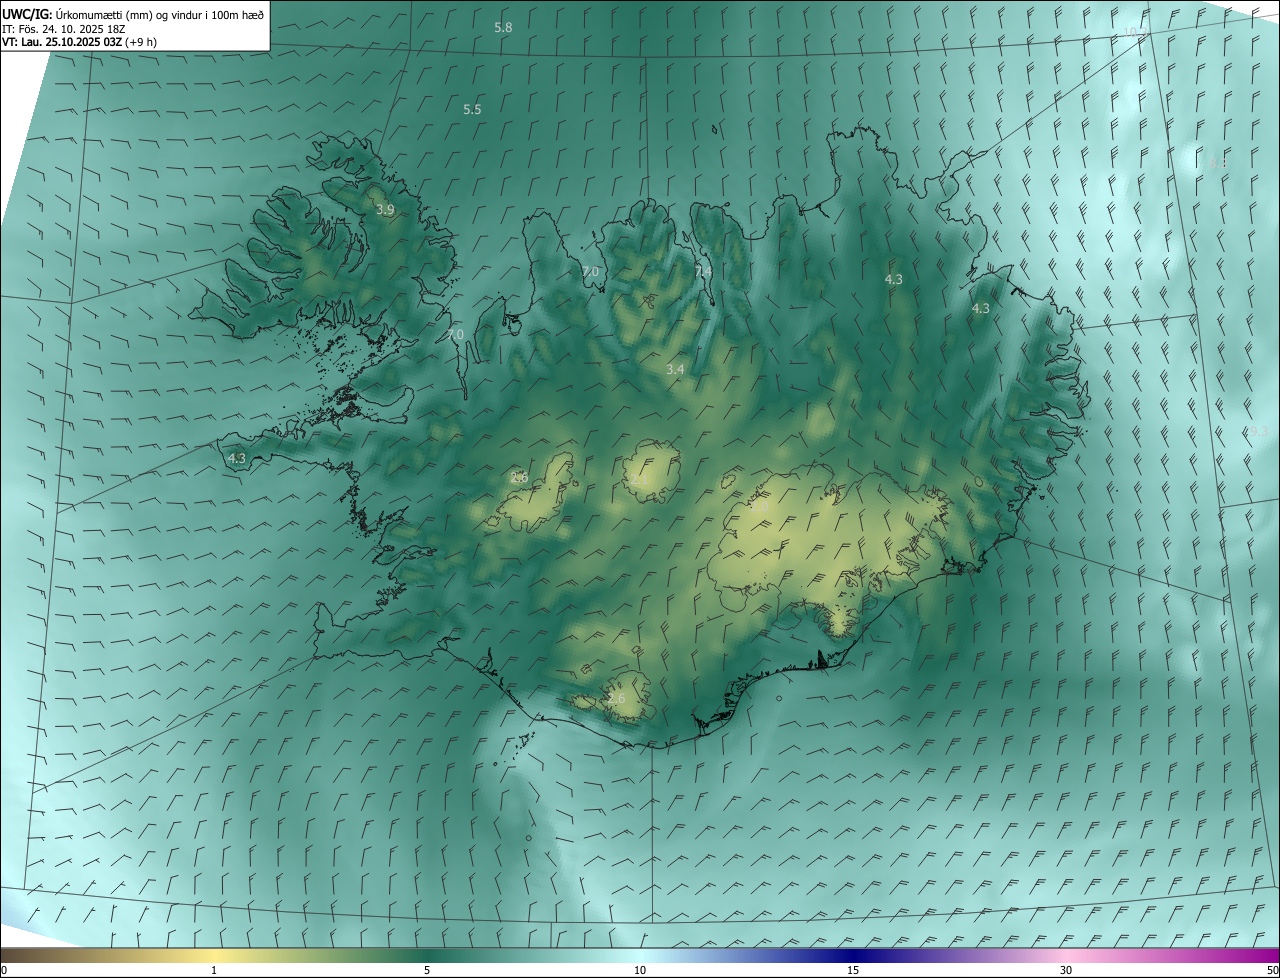Click the 9.3 value label near the east edge
This screenshot has width=1280, height=978.
1258,431
